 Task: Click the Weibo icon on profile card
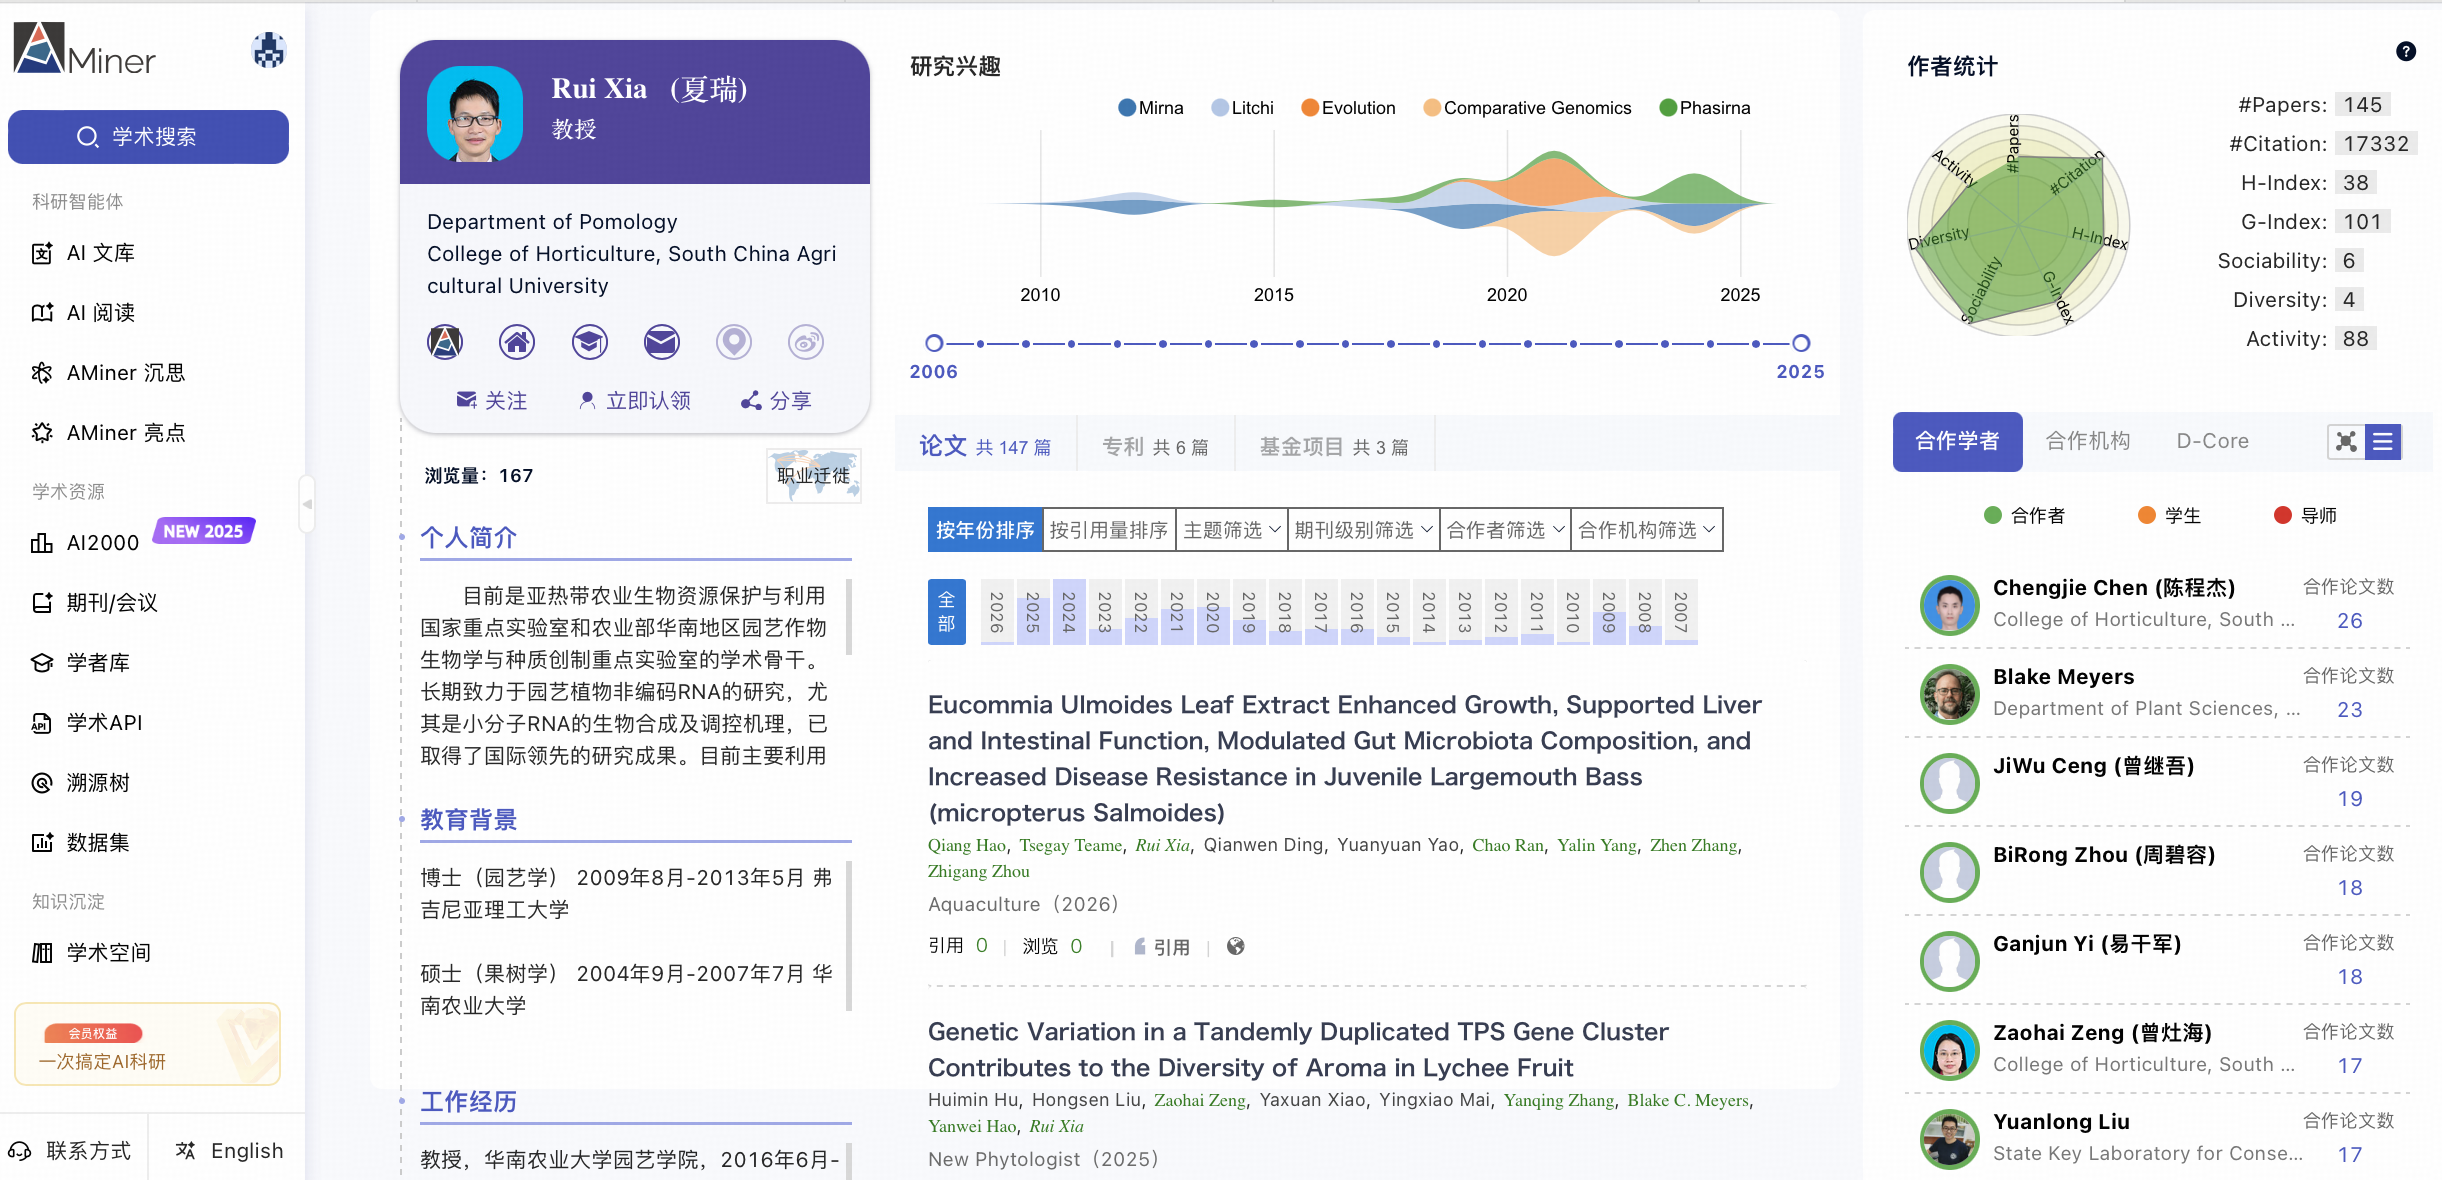click(x=805, y=343)
